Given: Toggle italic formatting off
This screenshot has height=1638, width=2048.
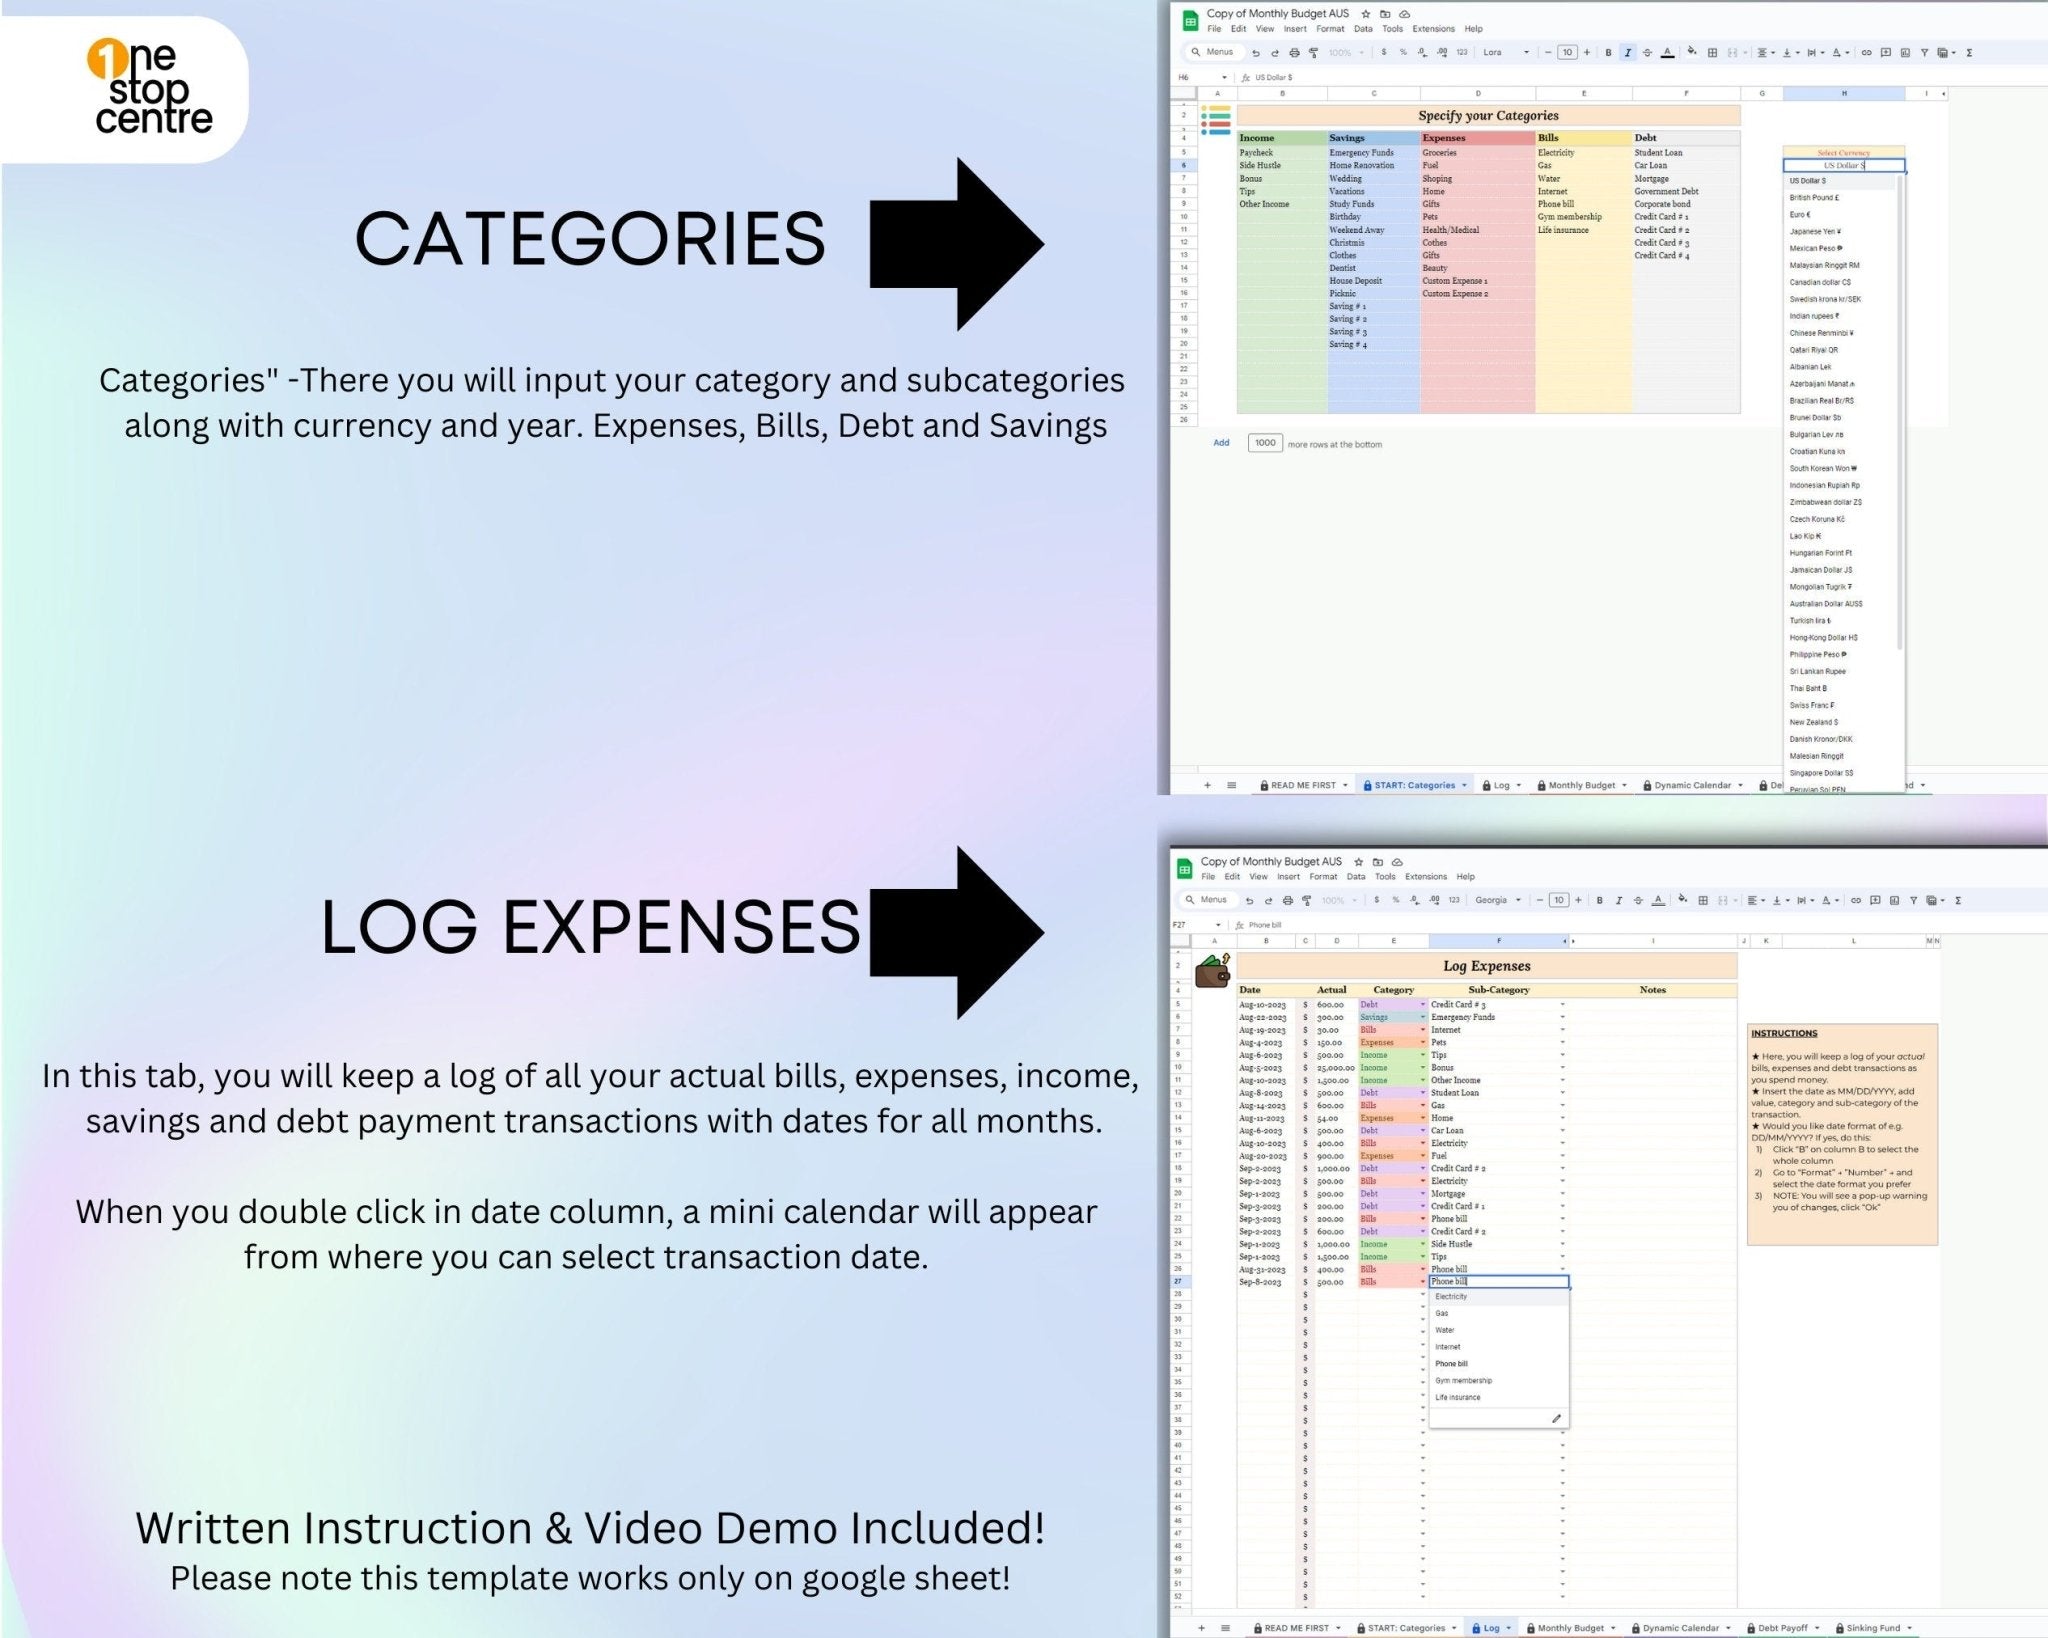Looking at the screenshot, I should [1626, 52].
